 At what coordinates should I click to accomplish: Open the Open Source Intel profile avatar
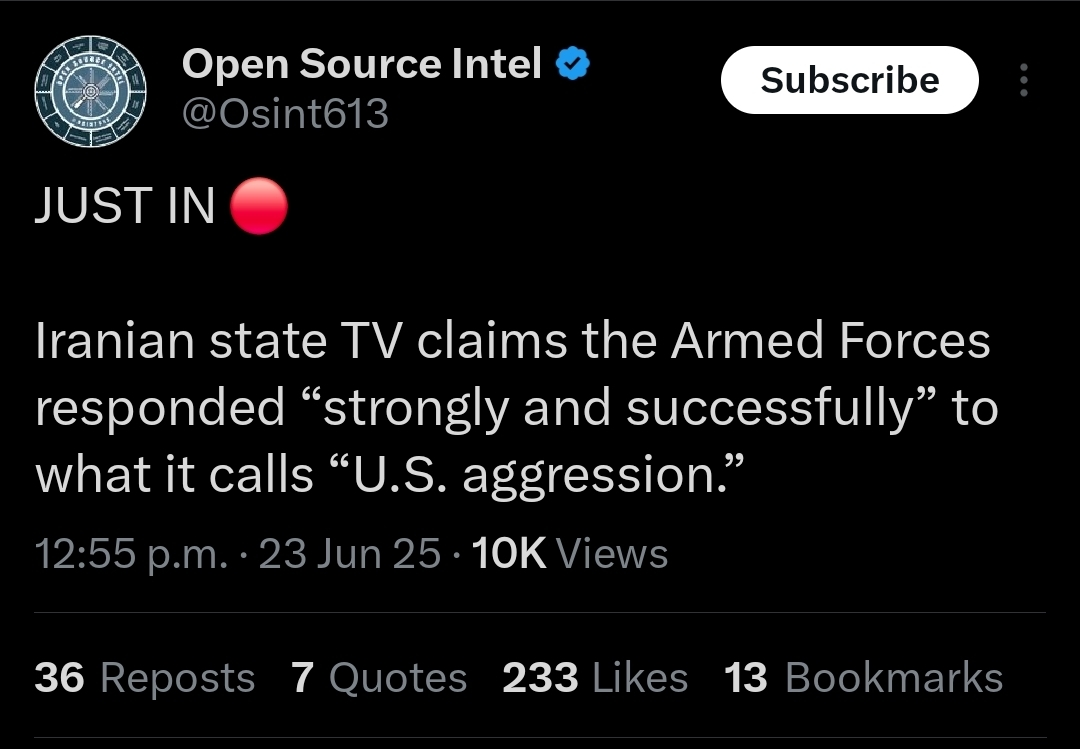click(x=90, y=91)
